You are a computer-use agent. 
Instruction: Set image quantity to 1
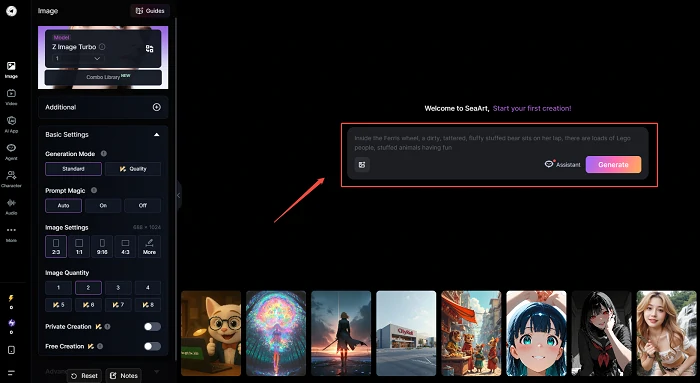tap(58, 287)
